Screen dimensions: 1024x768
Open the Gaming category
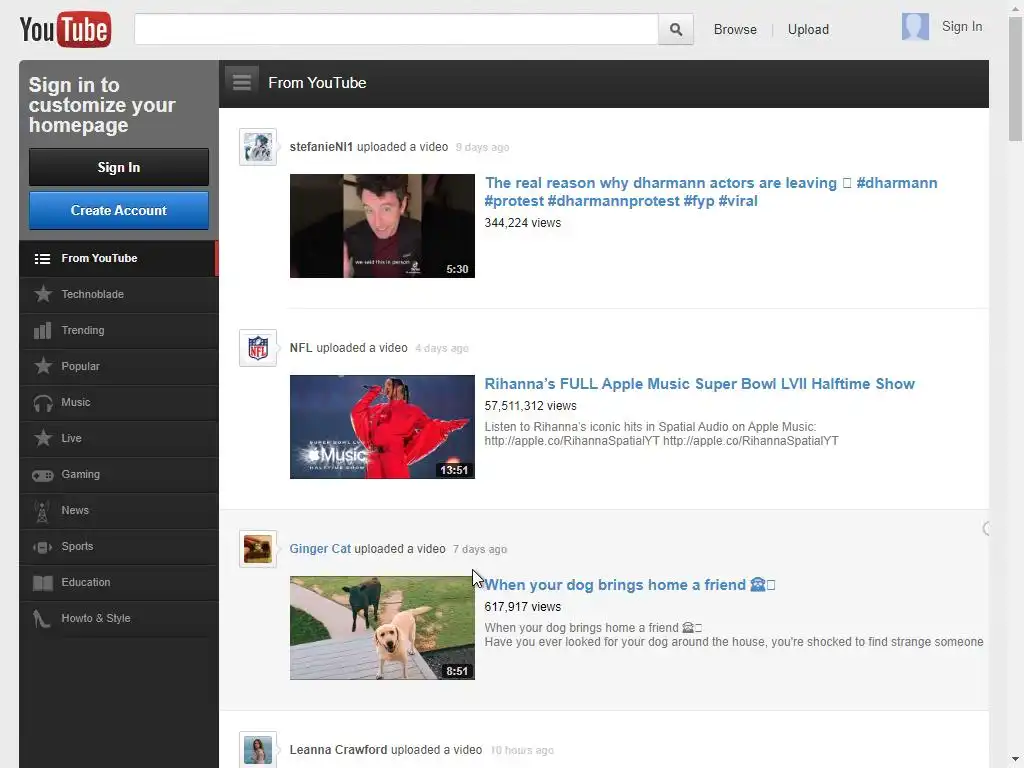coord(119,474)
